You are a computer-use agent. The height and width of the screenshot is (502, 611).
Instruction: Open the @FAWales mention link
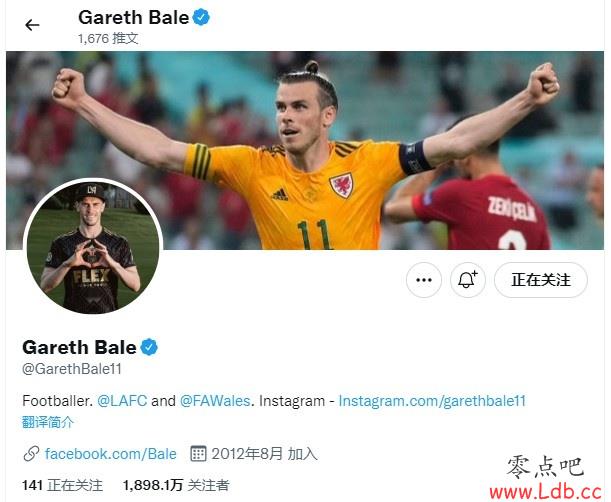(x=215, y=401)
